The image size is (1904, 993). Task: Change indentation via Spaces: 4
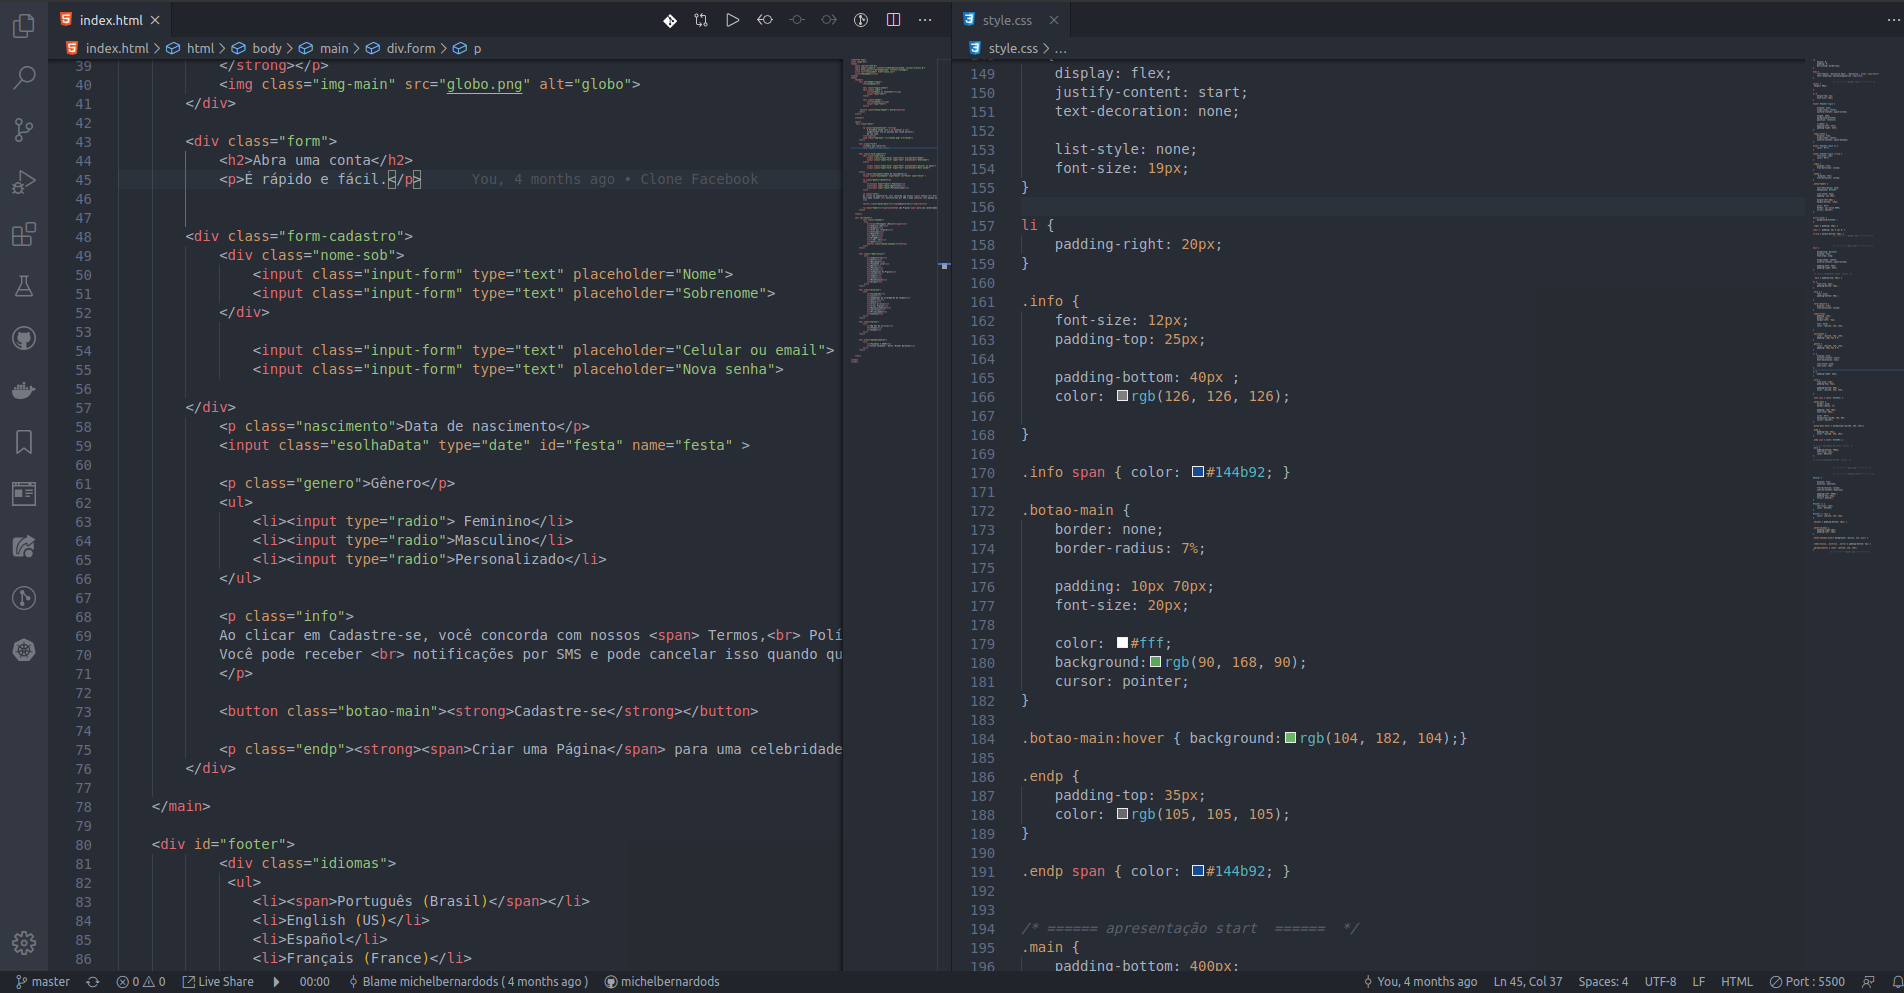click(1603, 982)
